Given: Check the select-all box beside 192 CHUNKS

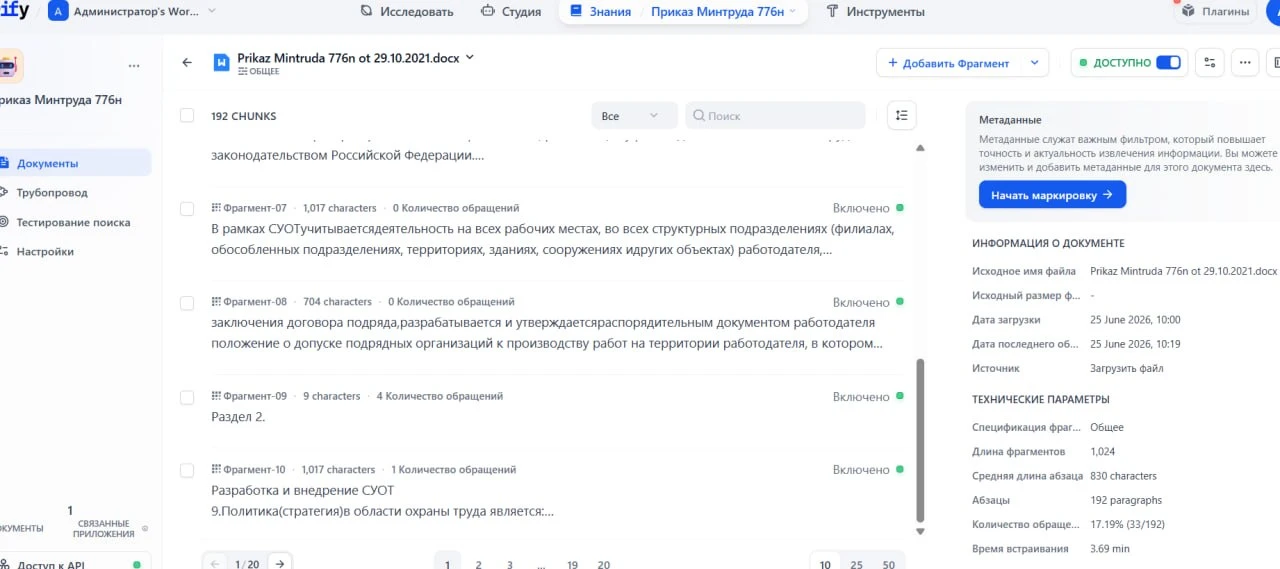Looking at the screenshot, I should [187, 116].
